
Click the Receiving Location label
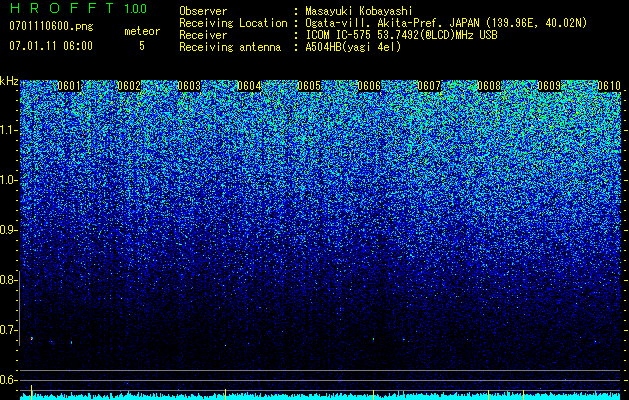tap(233, 24)
